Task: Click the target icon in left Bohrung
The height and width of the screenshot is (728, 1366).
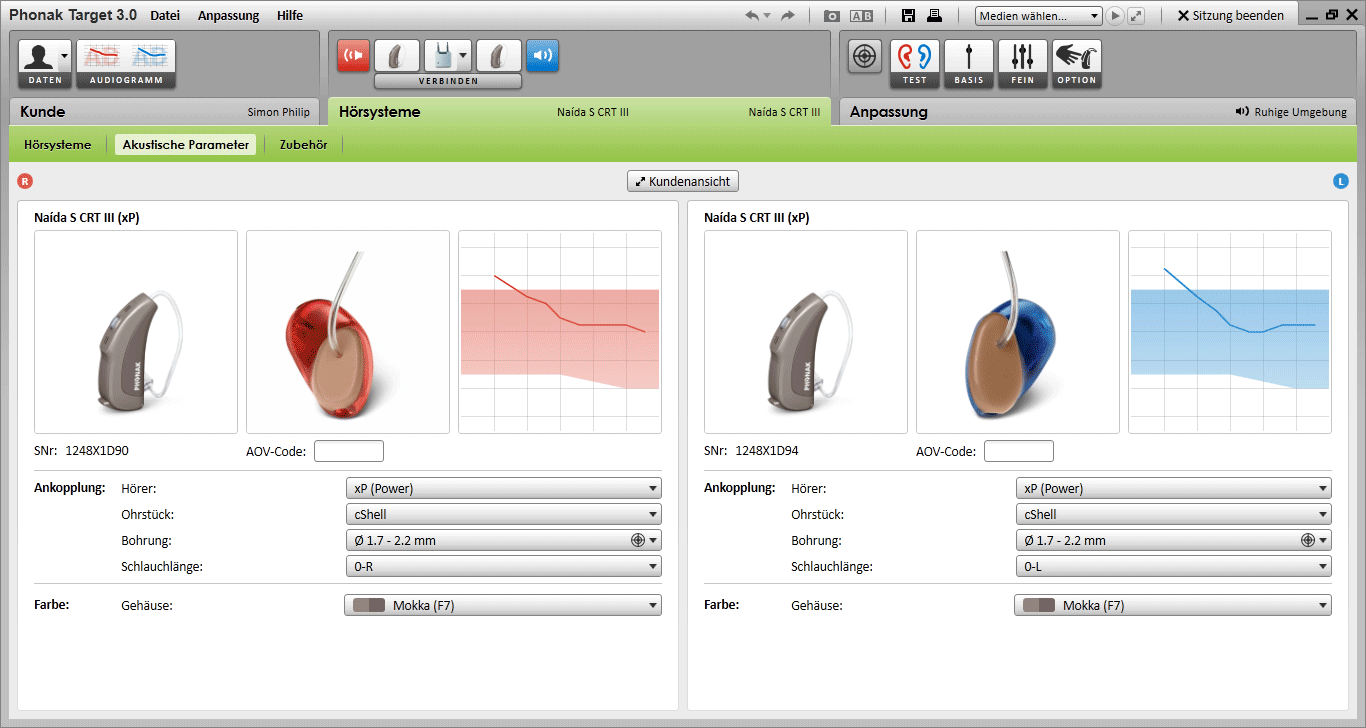Action: pos(1307,540)
